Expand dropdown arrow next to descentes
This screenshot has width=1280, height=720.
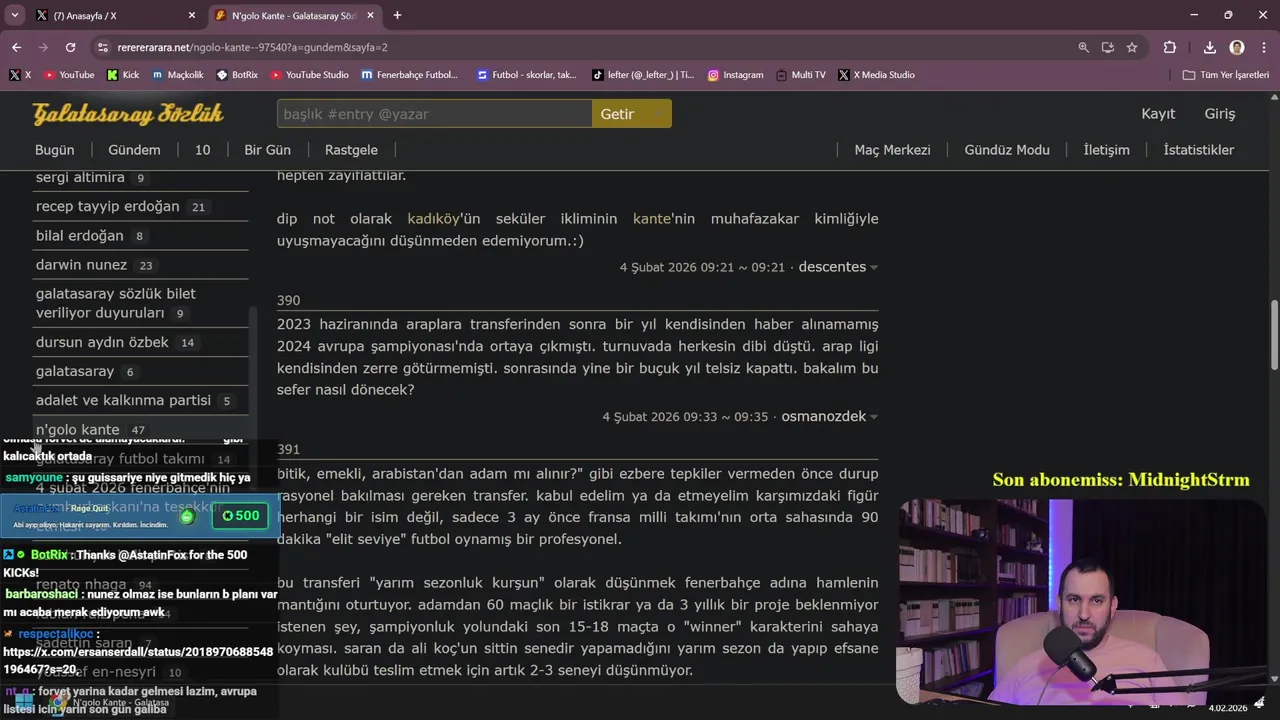point(874,268)
